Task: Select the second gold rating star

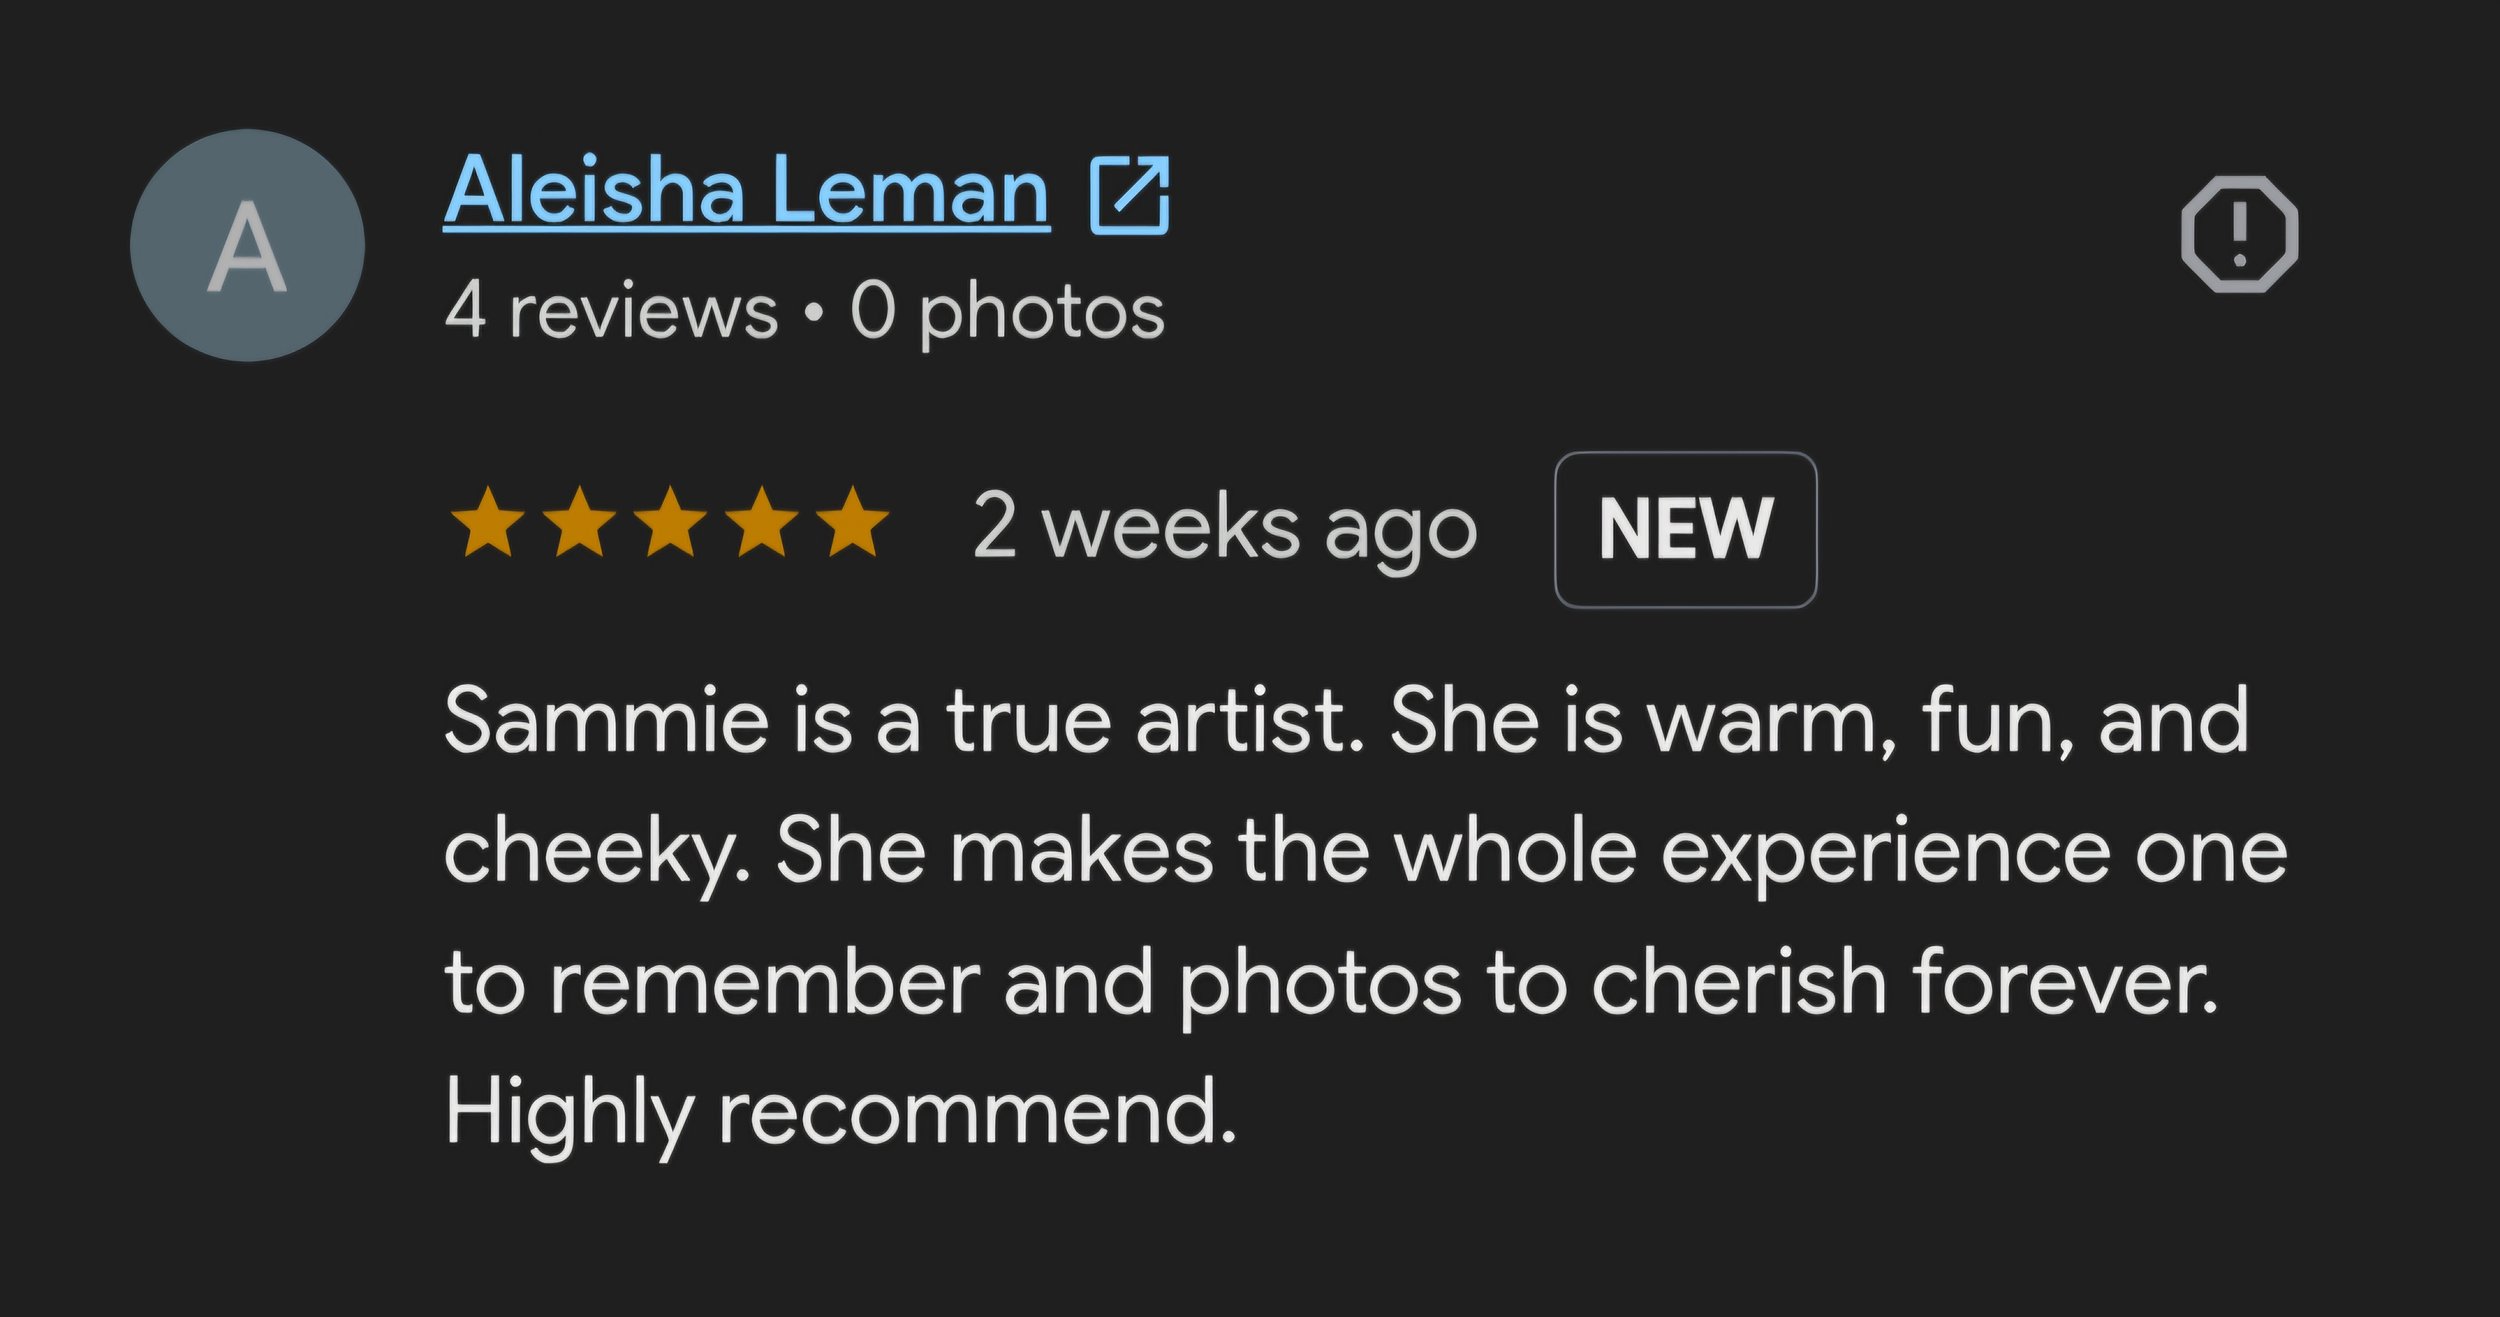Action: 579,521
